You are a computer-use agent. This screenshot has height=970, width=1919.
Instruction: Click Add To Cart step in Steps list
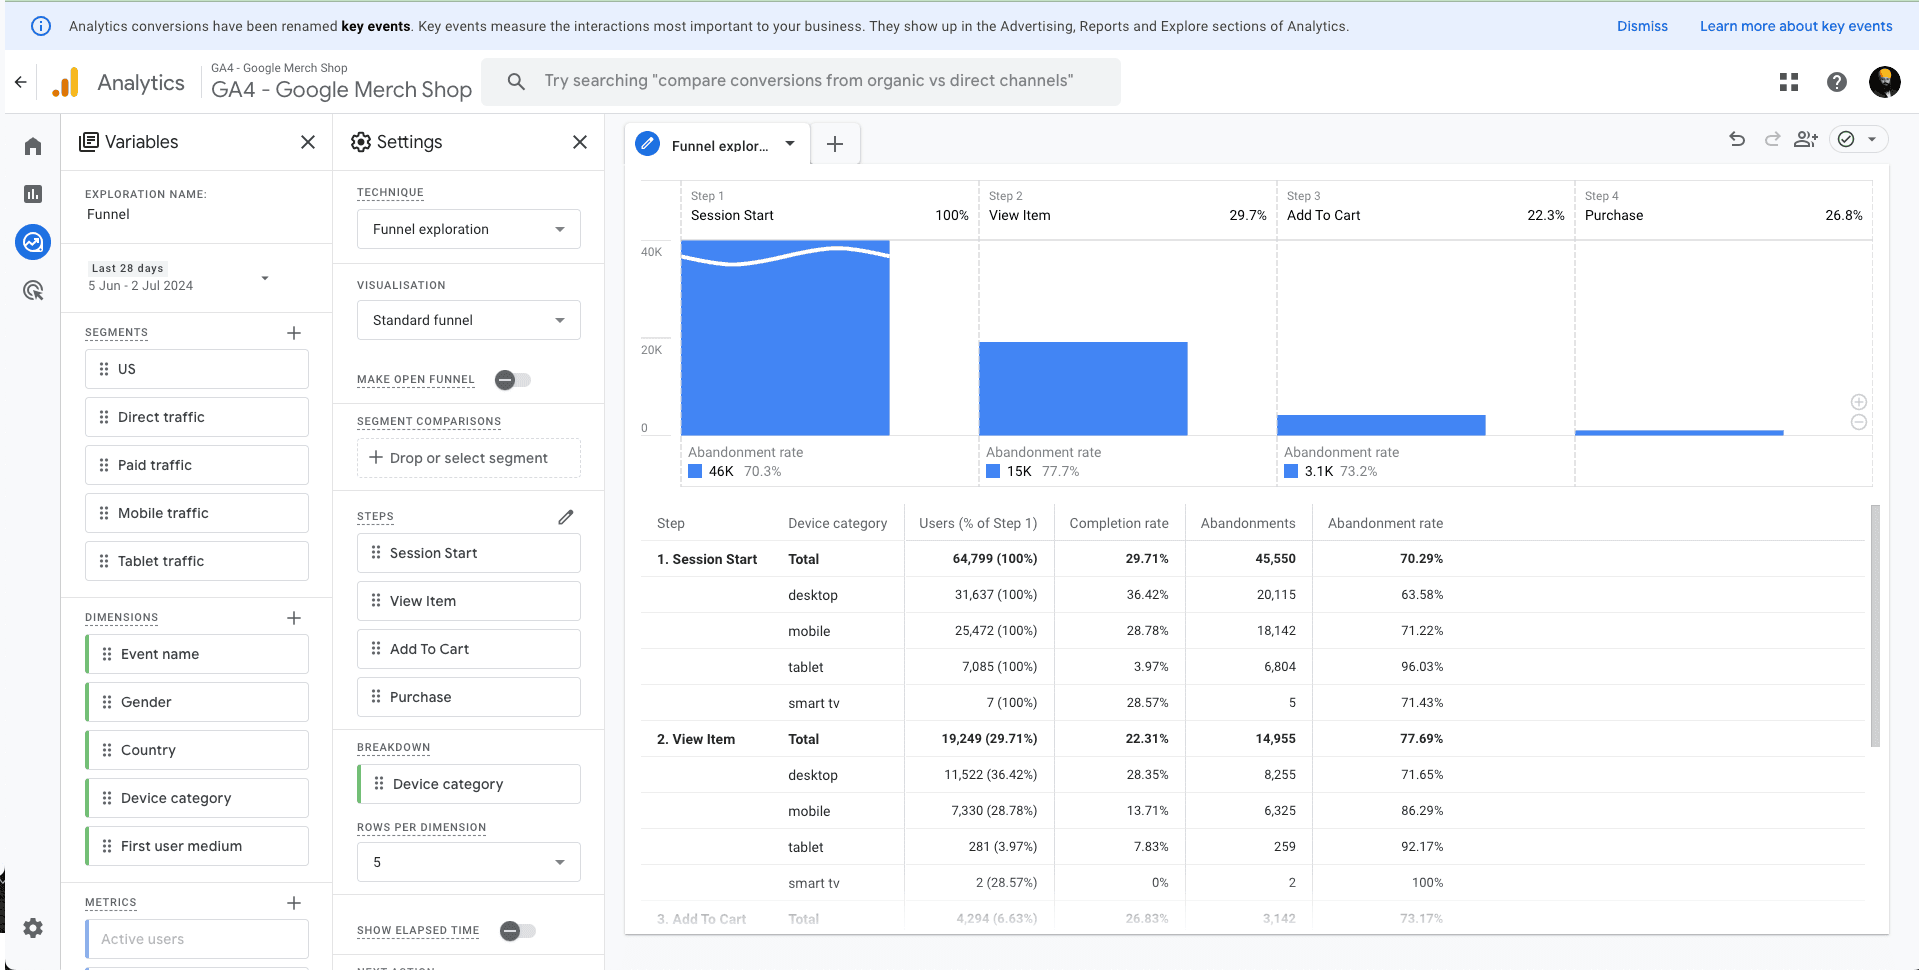click(469, 649)
